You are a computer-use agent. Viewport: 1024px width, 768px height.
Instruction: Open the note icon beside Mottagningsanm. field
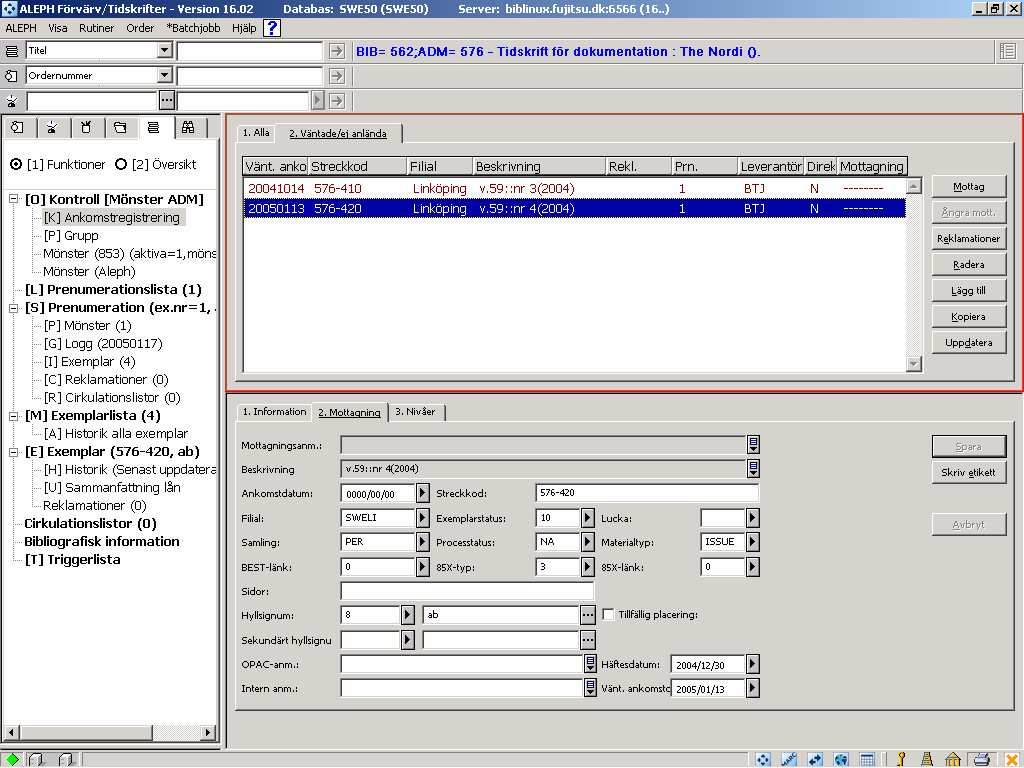(x=753, y=445)
